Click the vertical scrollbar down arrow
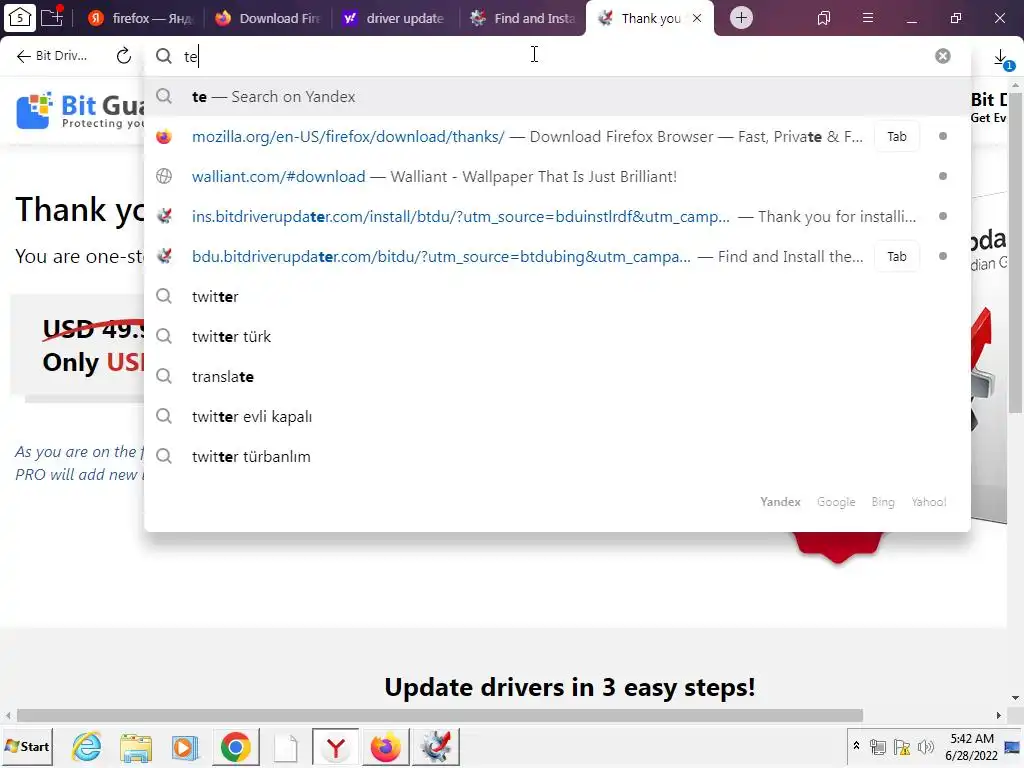The image size is (1024, 768). pyautogui.click(x=1015, y=698)
